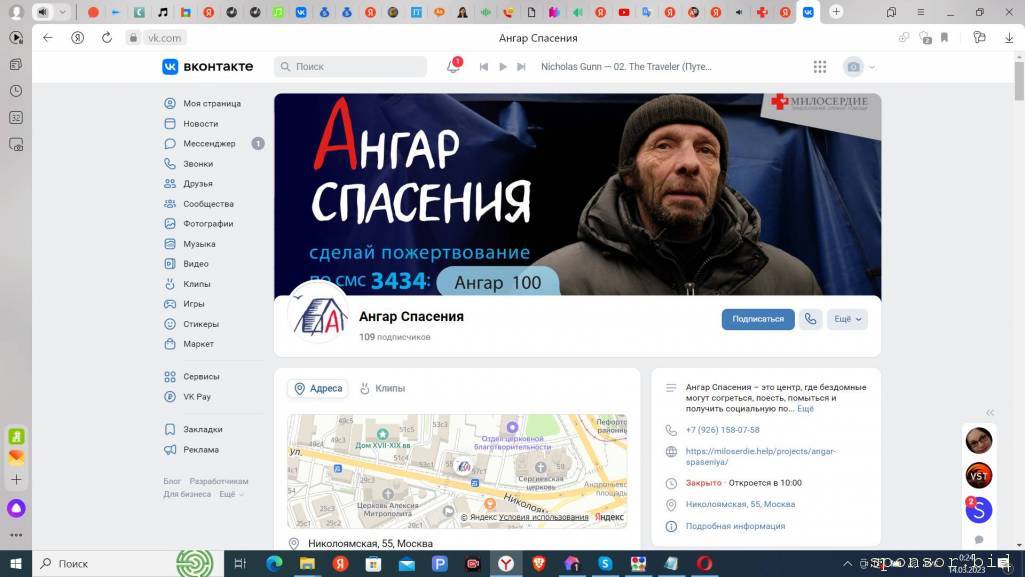Play the Nicholas Gunn track

point(503,67)
